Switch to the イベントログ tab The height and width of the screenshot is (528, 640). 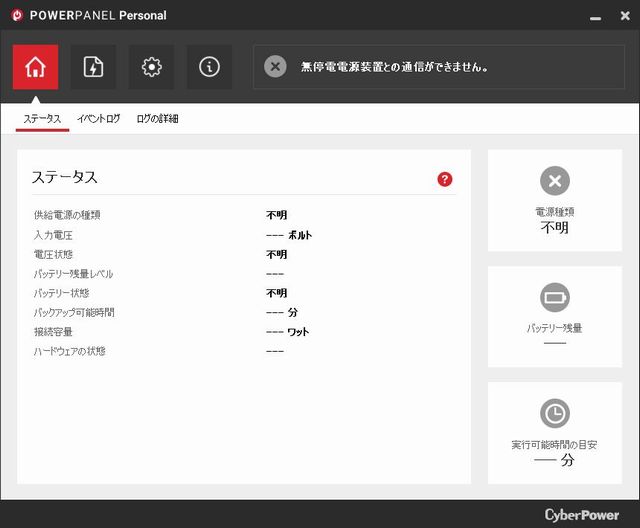pos(99,119)
